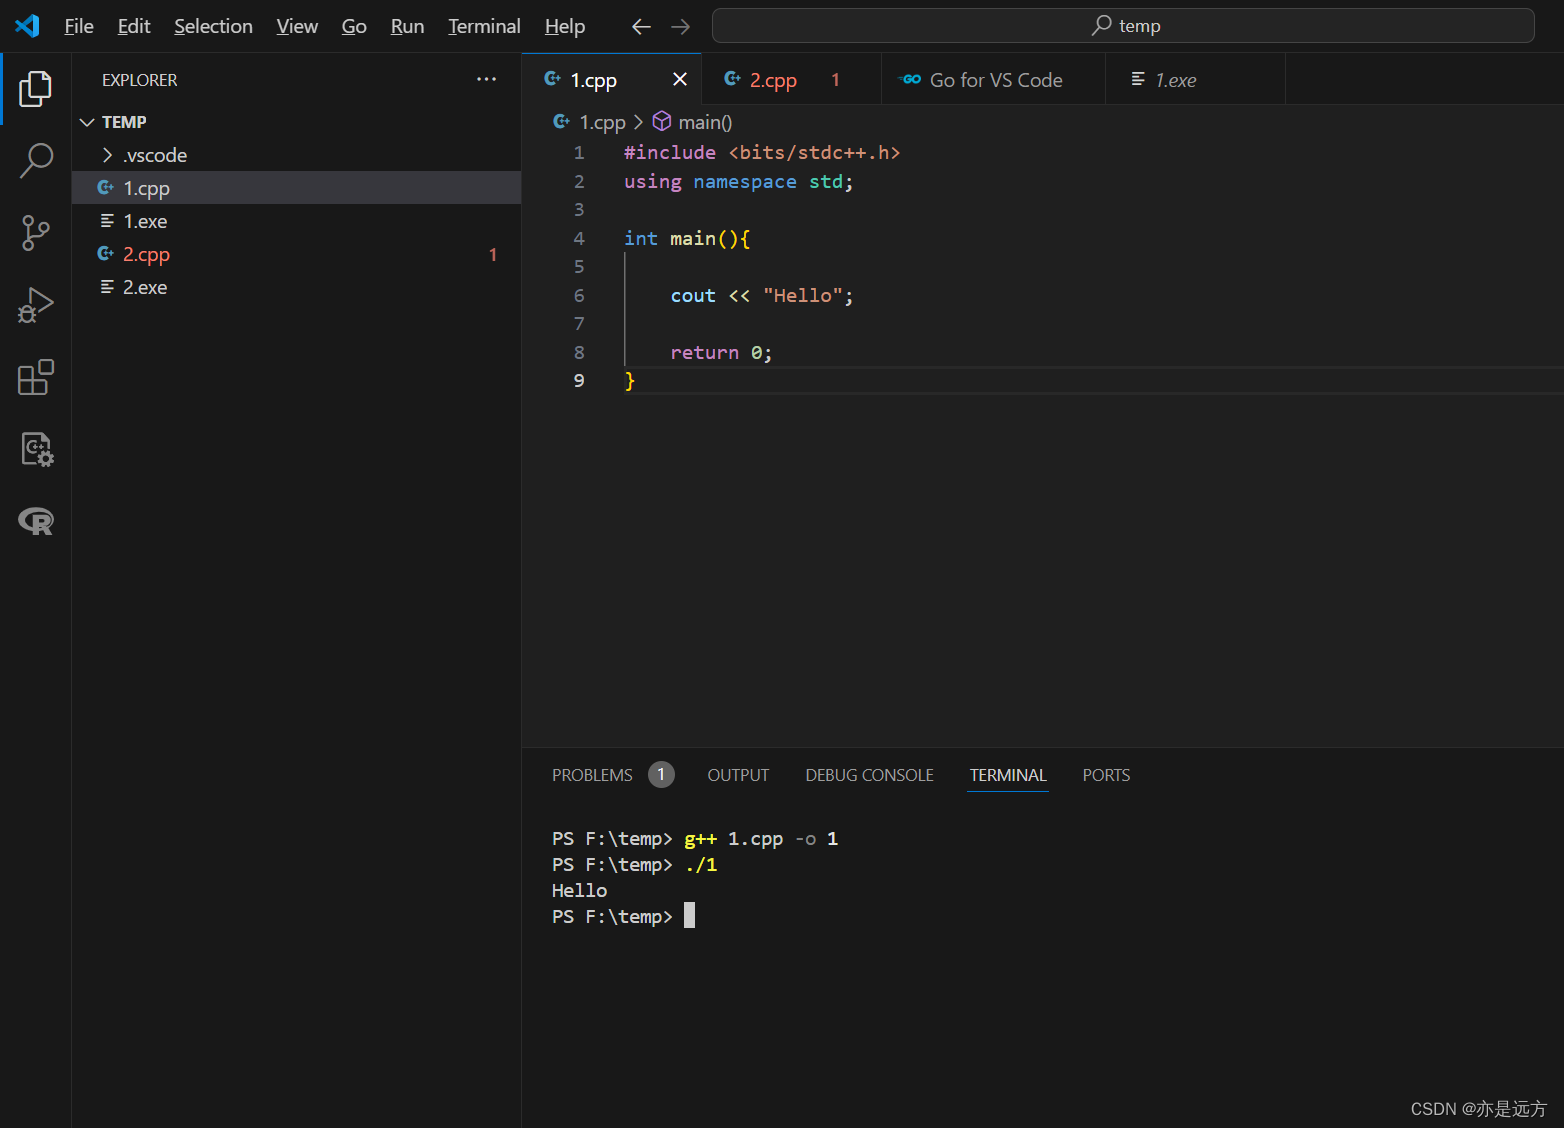Close the 1.cpp tab

point(681,79)
